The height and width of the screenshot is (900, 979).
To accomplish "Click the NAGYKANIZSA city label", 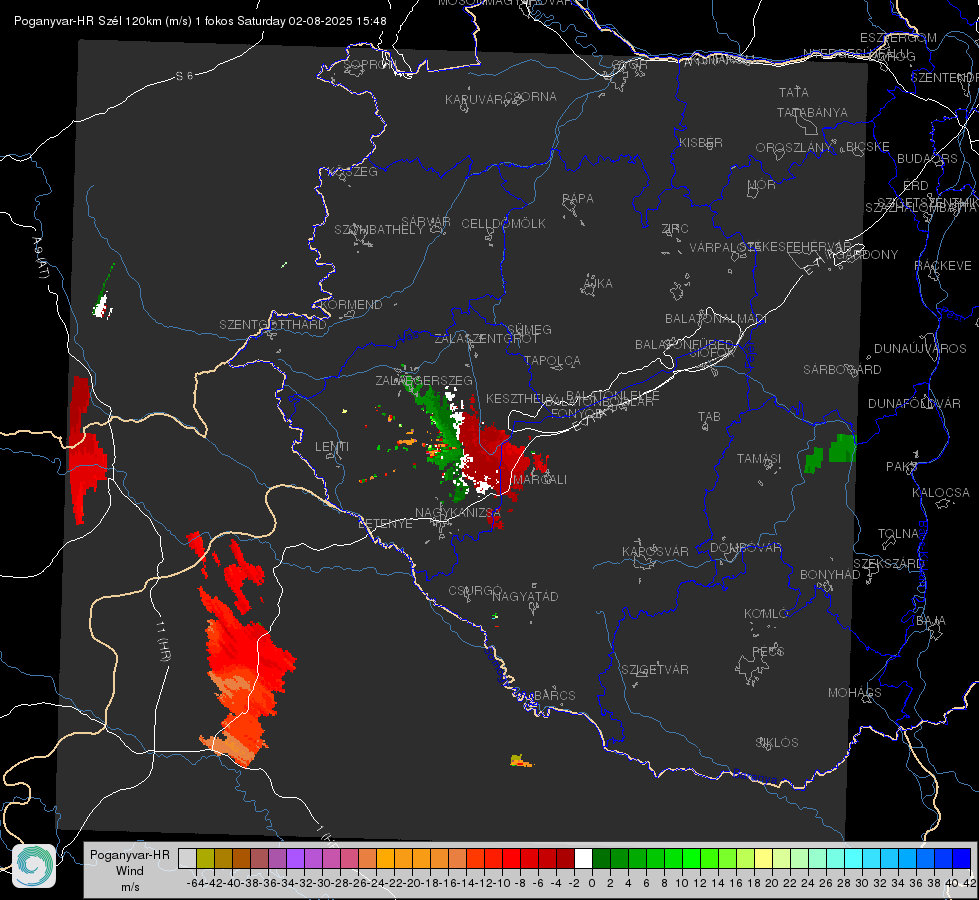I will coord(458,513).
